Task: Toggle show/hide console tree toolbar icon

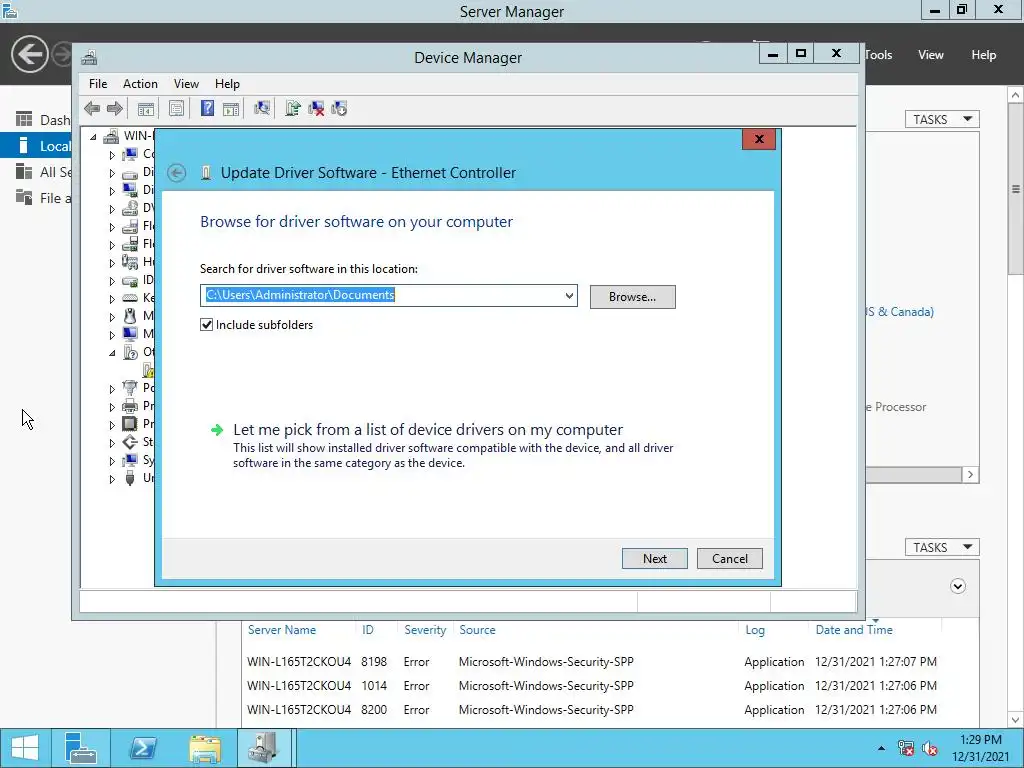Action: point(146,108)
